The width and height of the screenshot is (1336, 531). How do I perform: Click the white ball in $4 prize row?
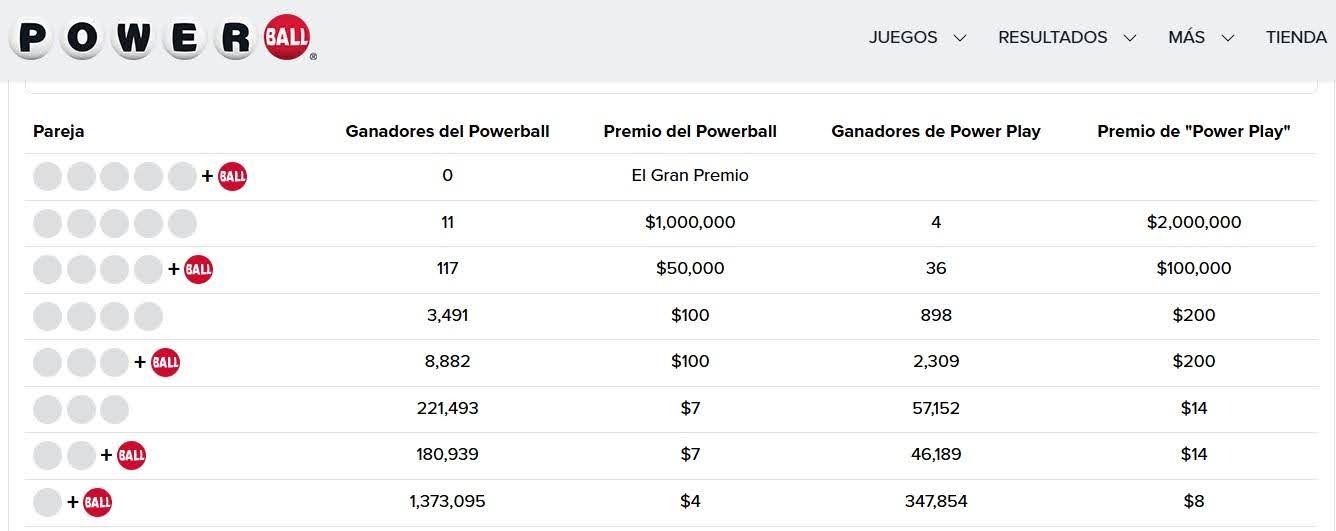pyautogui.click(x=47, y=501)
